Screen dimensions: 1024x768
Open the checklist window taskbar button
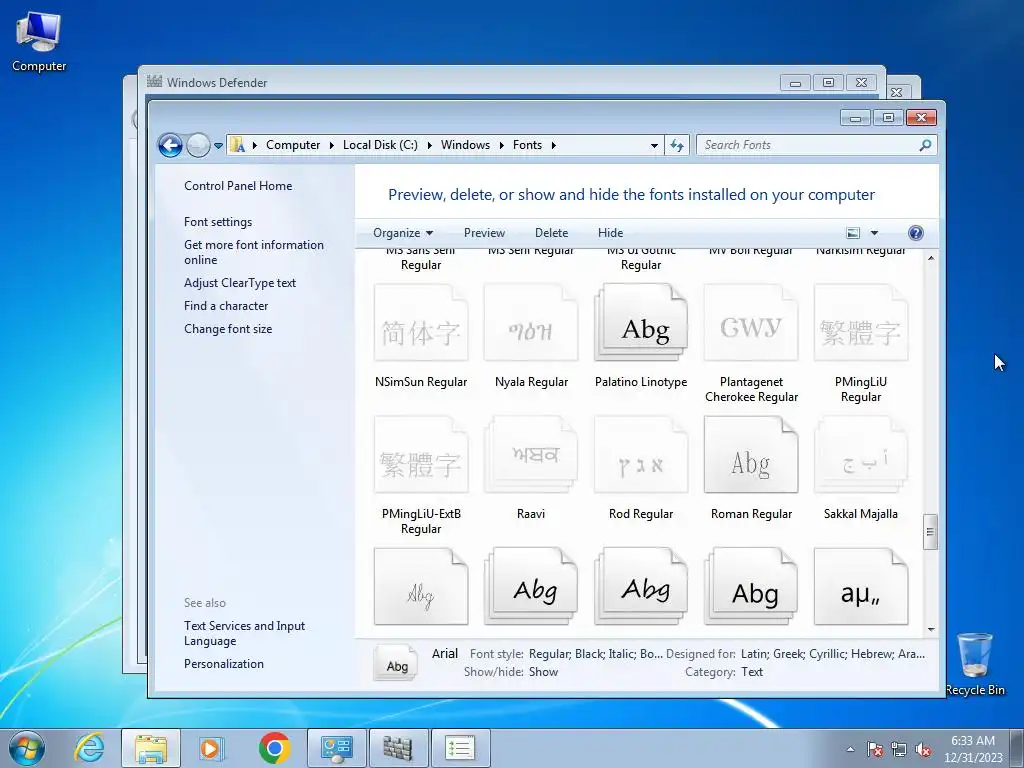460,748
